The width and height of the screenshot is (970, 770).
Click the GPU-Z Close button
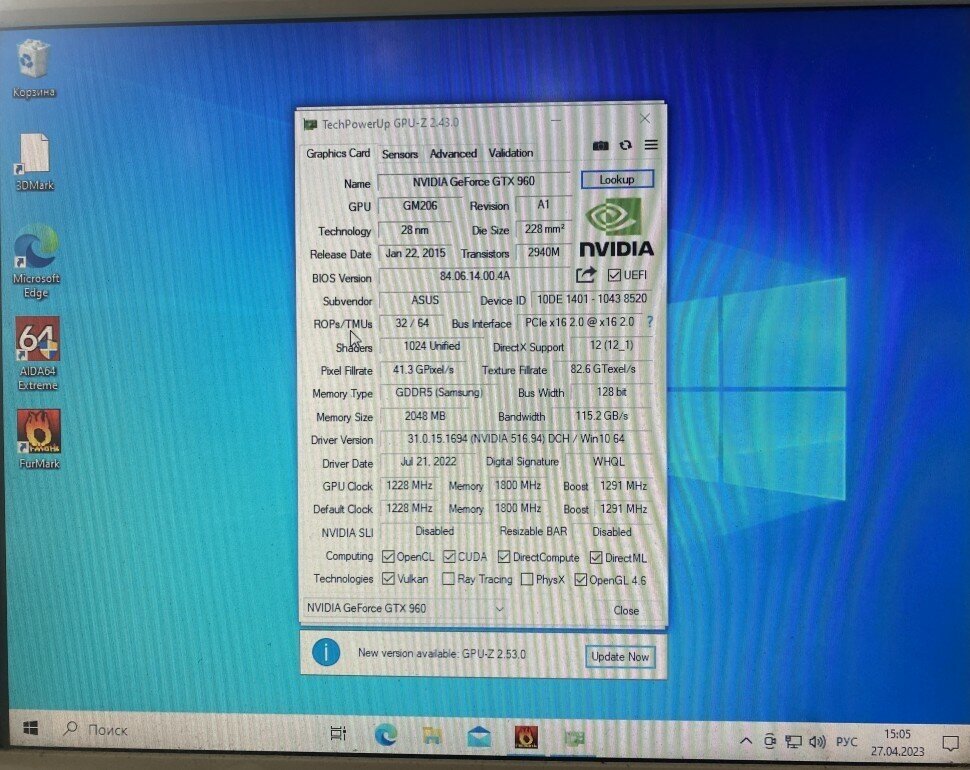[x=626, y=610]
